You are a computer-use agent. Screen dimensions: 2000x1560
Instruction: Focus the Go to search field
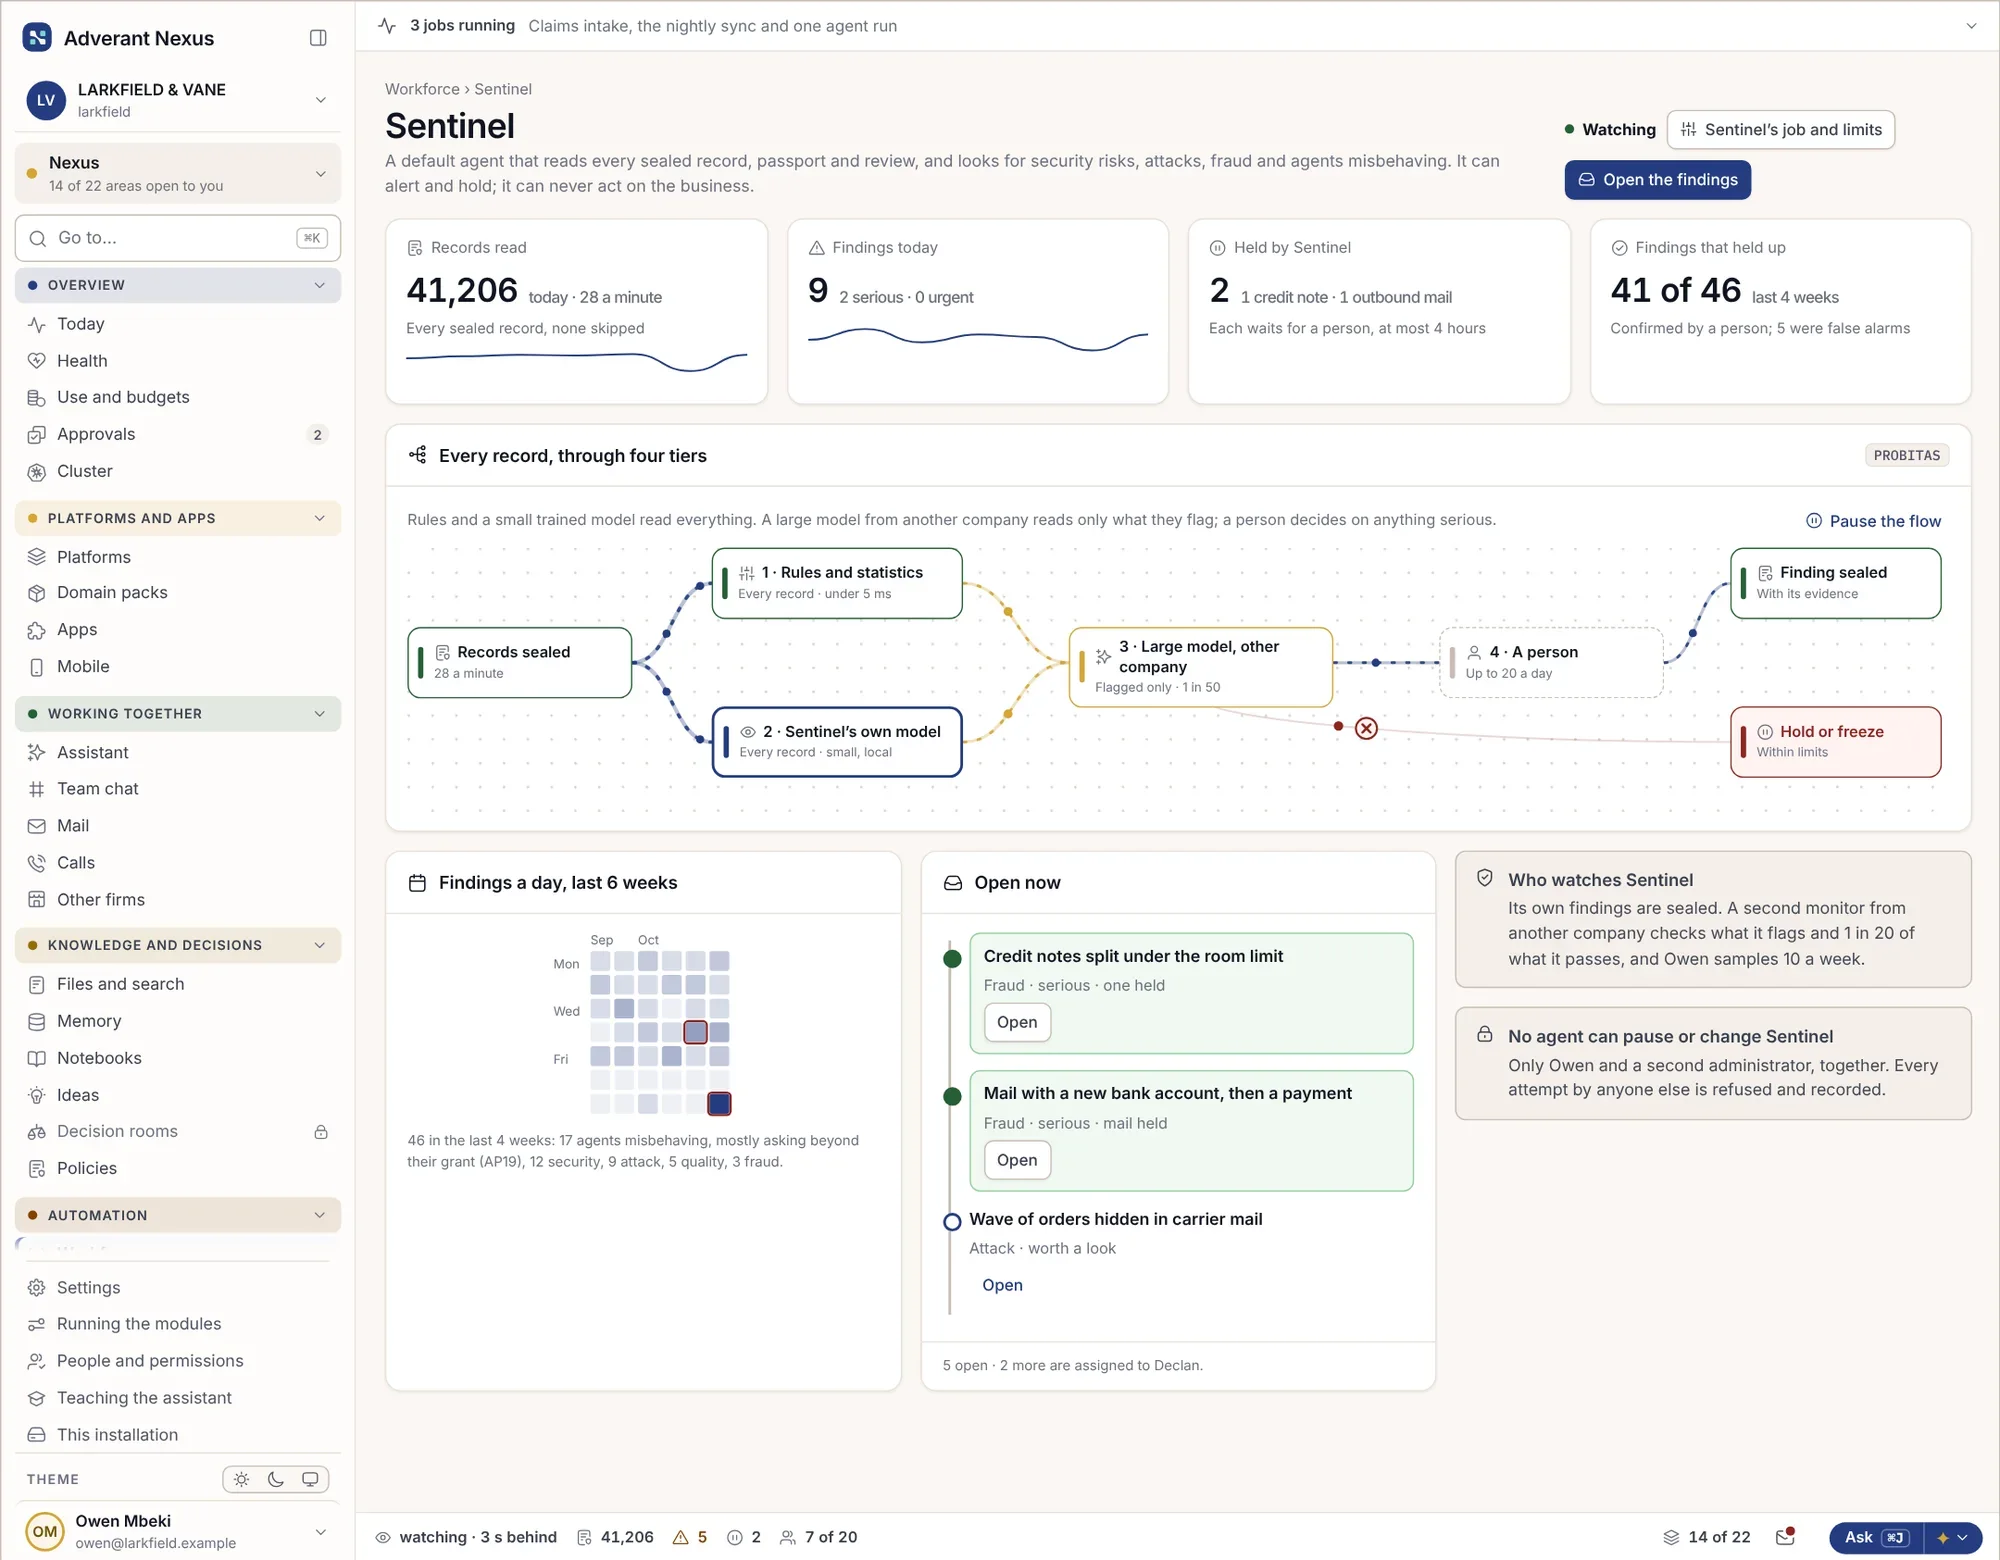pyautogui.click(x=178, y=238)
